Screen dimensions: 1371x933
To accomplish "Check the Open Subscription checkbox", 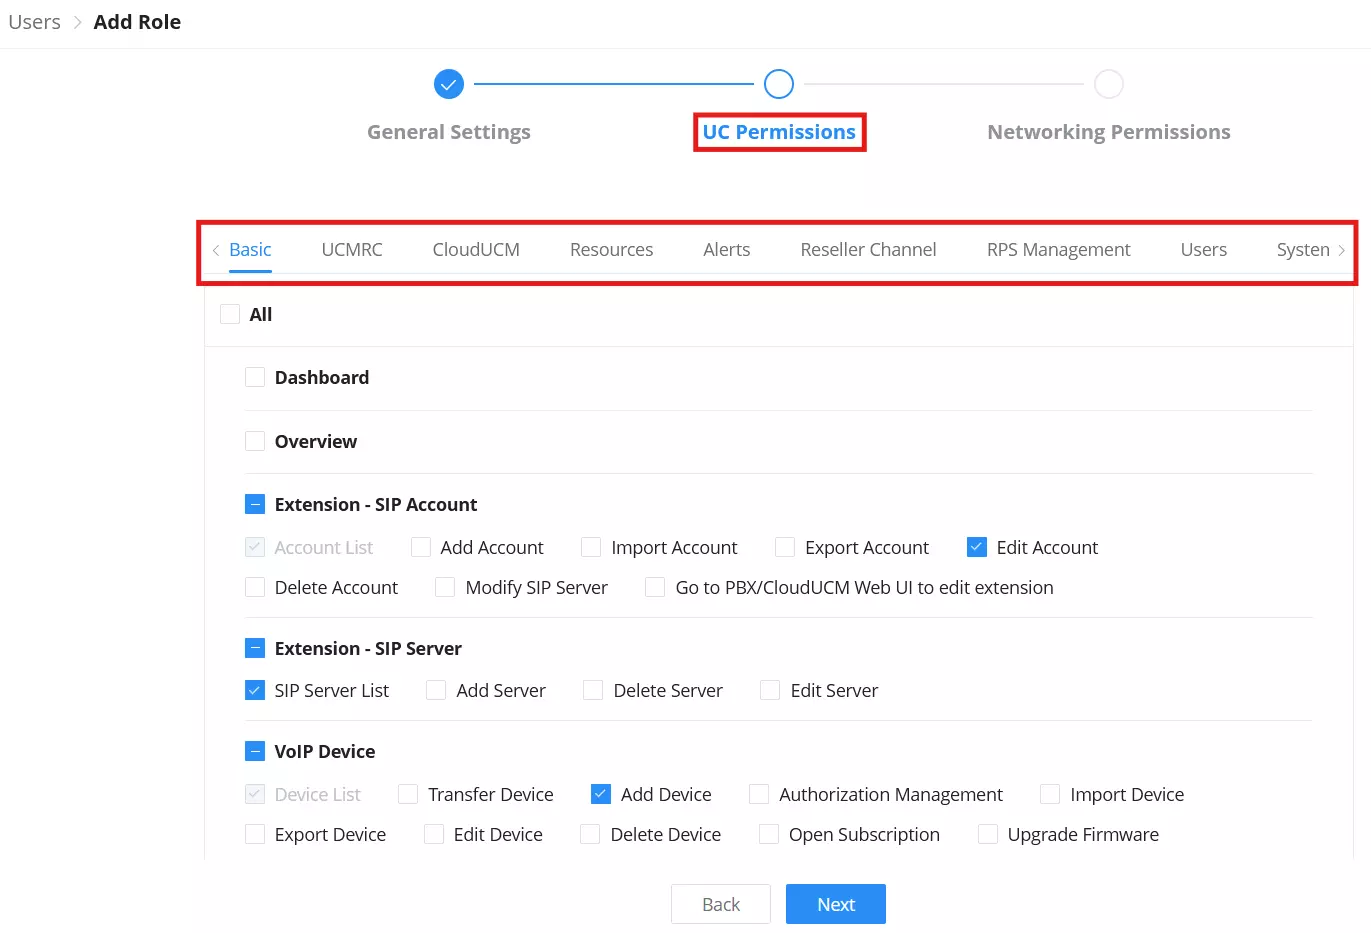I will [x=769, y=834].
